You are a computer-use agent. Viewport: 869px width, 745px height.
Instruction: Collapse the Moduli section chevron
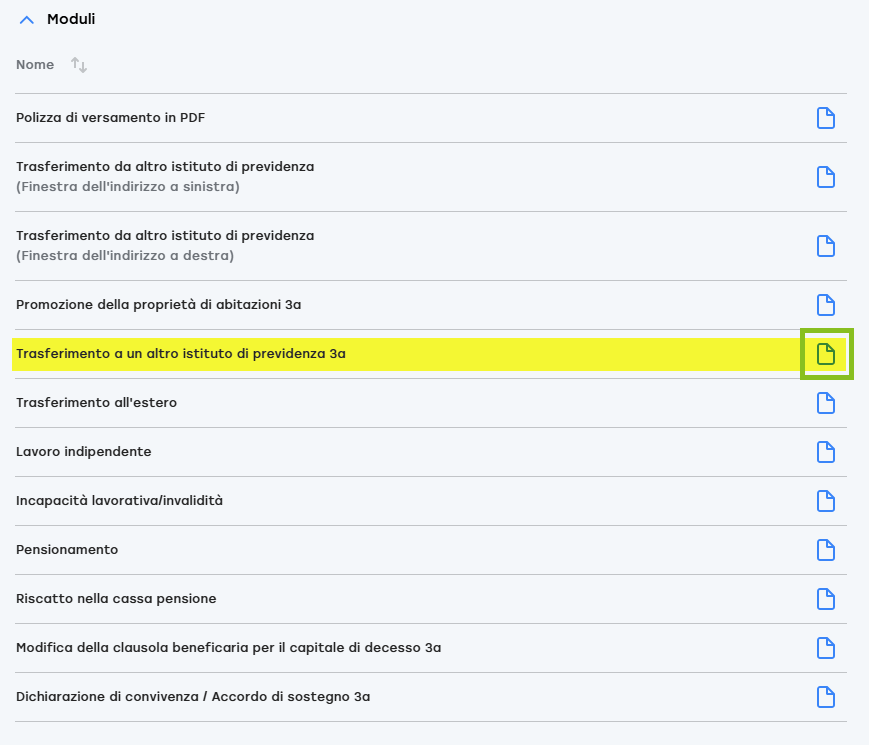[x=27, y=20]
